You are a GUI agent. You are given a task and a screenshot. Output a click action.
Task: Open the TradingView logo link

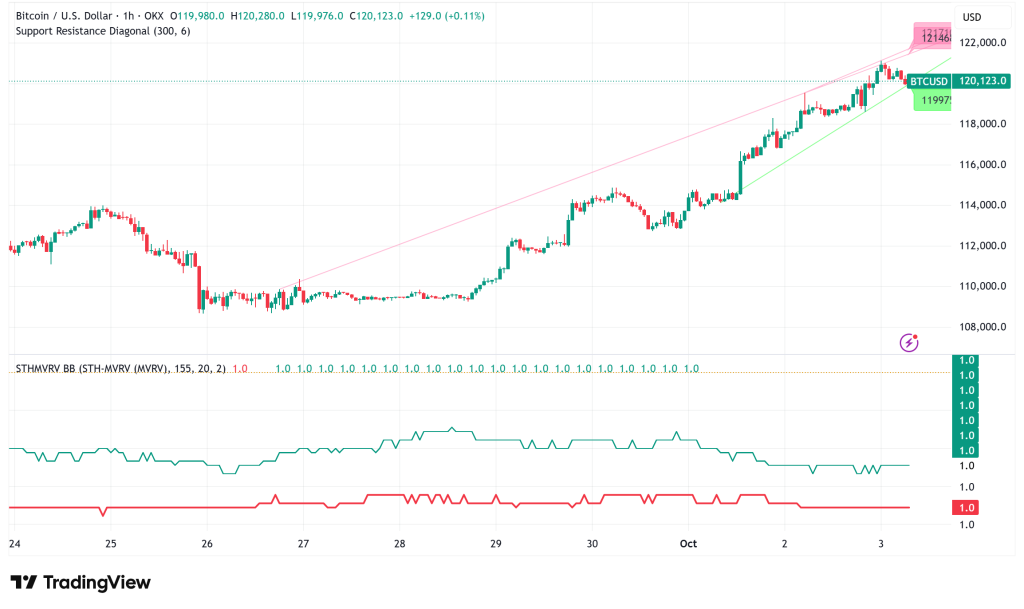coord(80,582)
